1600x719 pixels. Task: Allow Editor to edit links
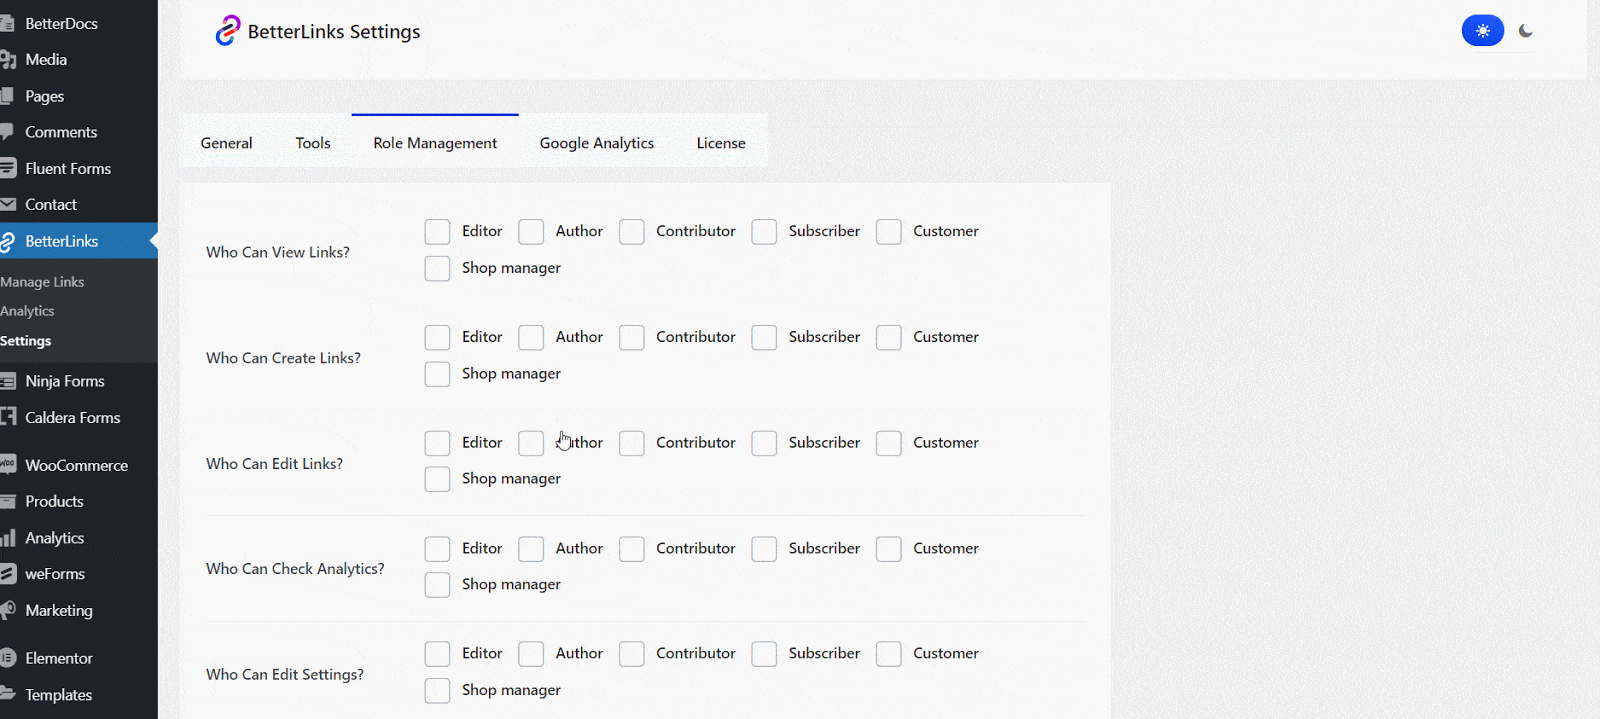[x=437, y=443]
